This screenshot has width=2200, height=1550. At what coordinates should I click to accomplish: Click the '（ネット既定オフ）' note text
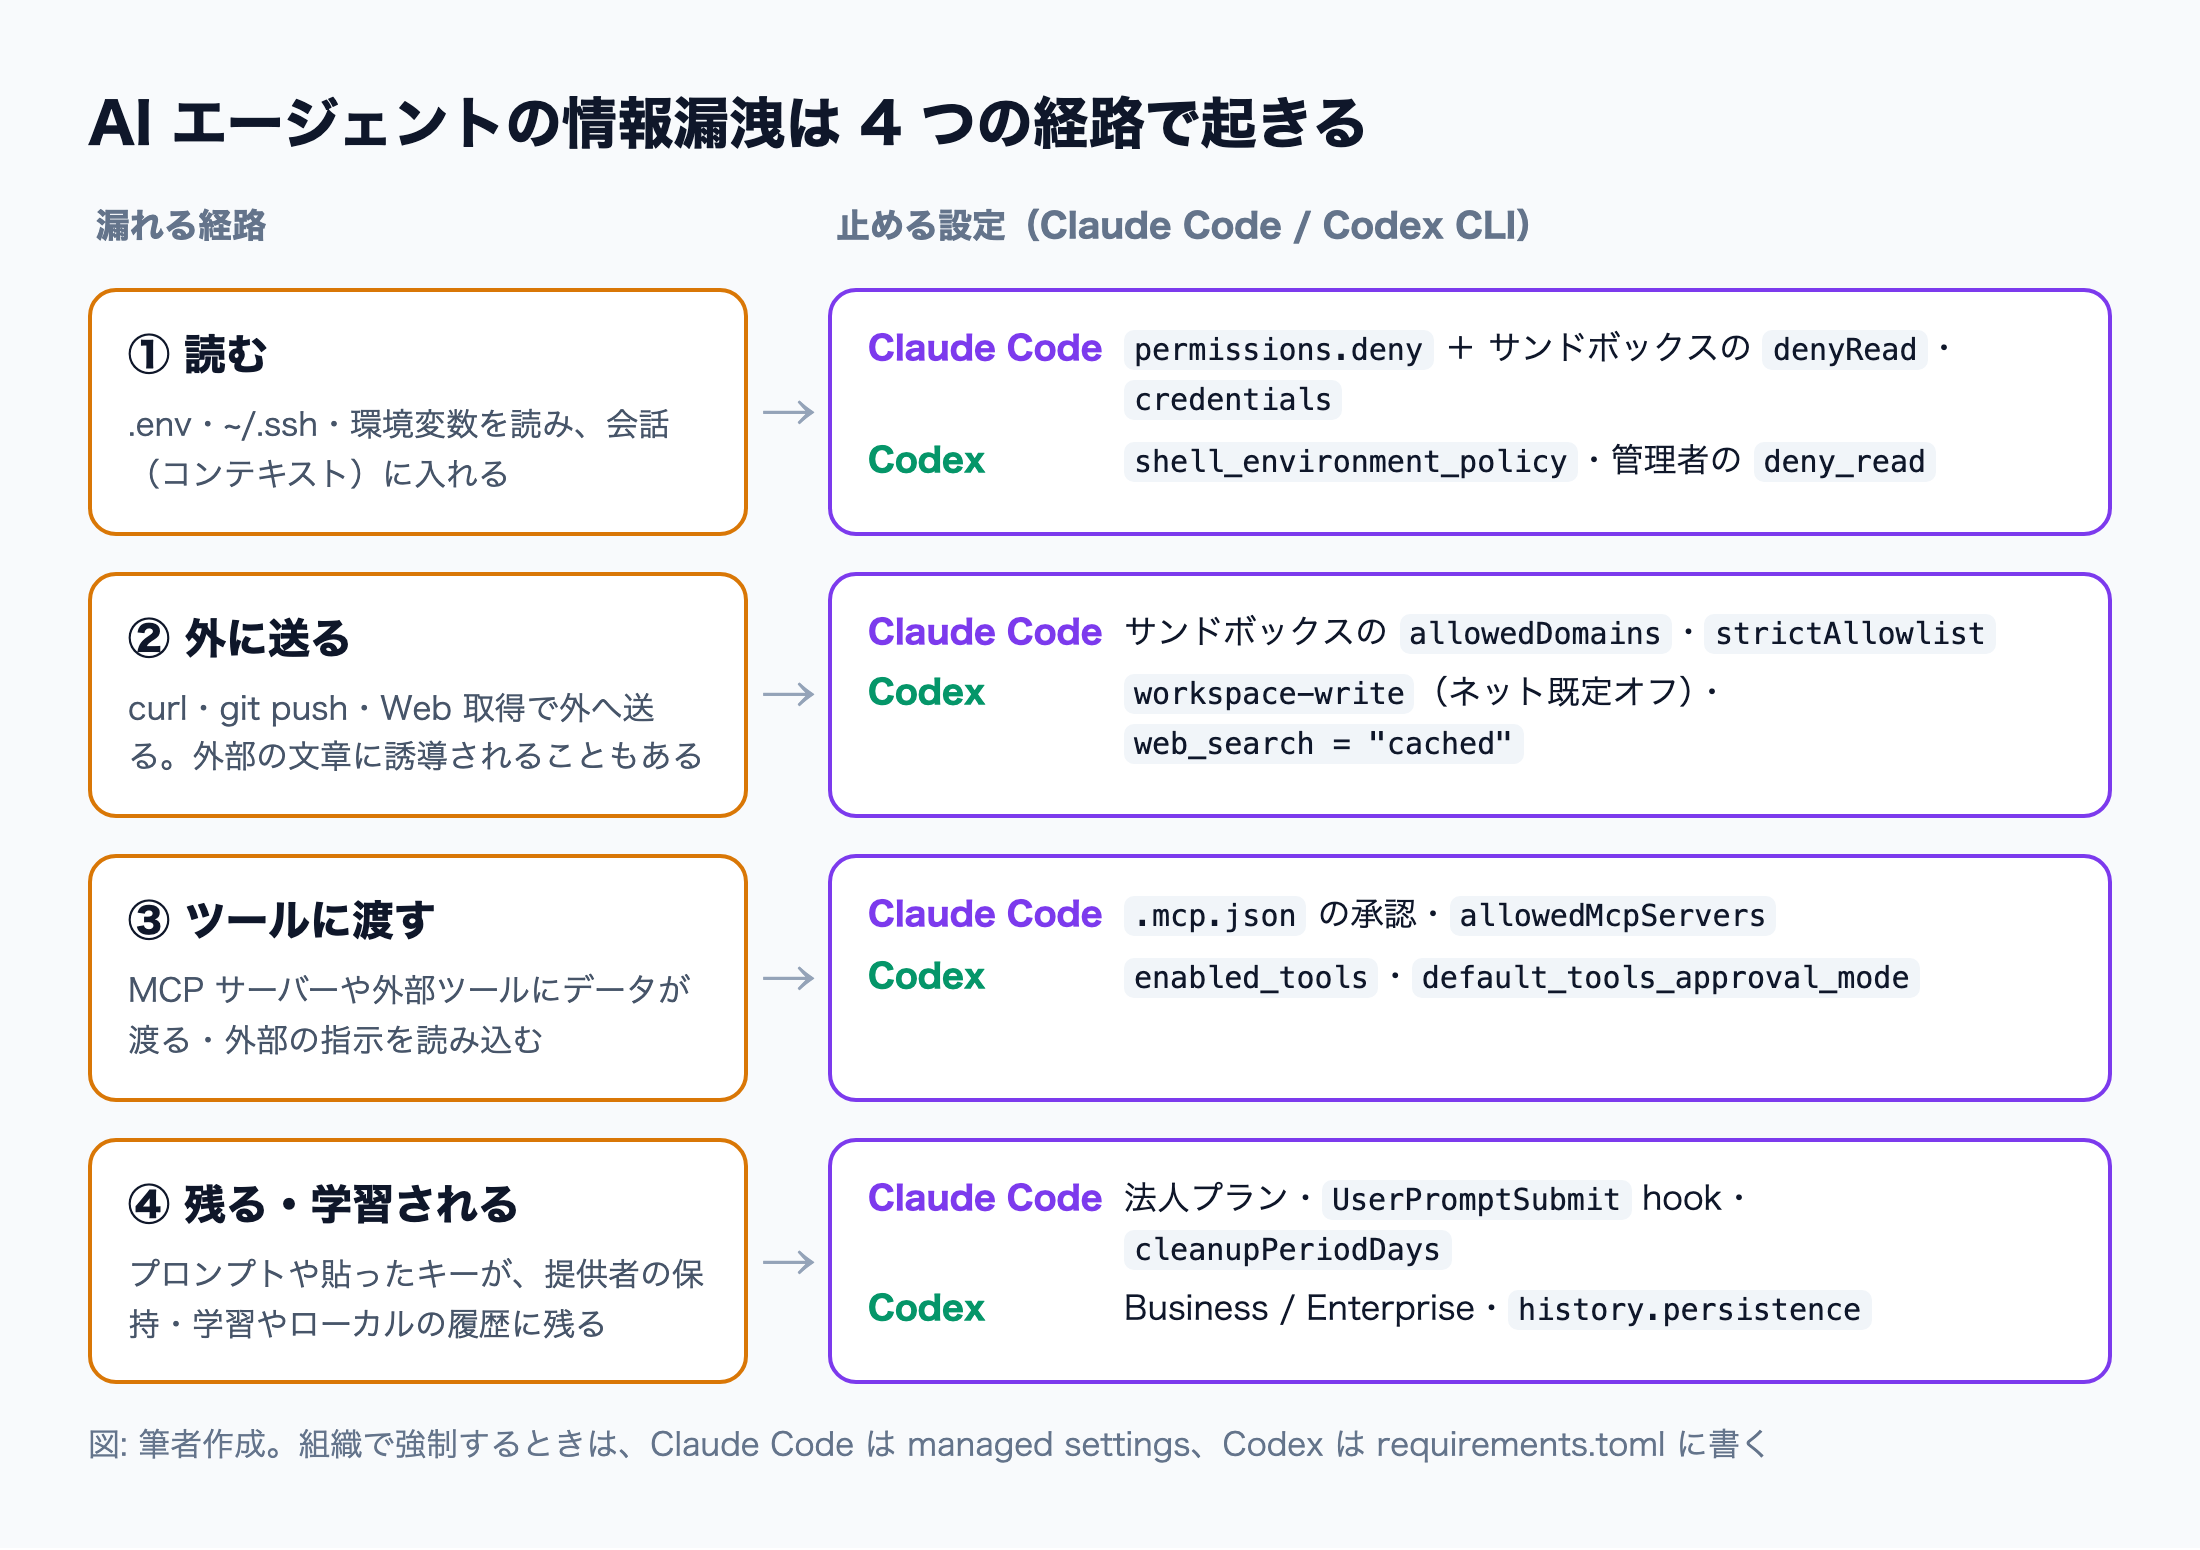pos(1560,692)
